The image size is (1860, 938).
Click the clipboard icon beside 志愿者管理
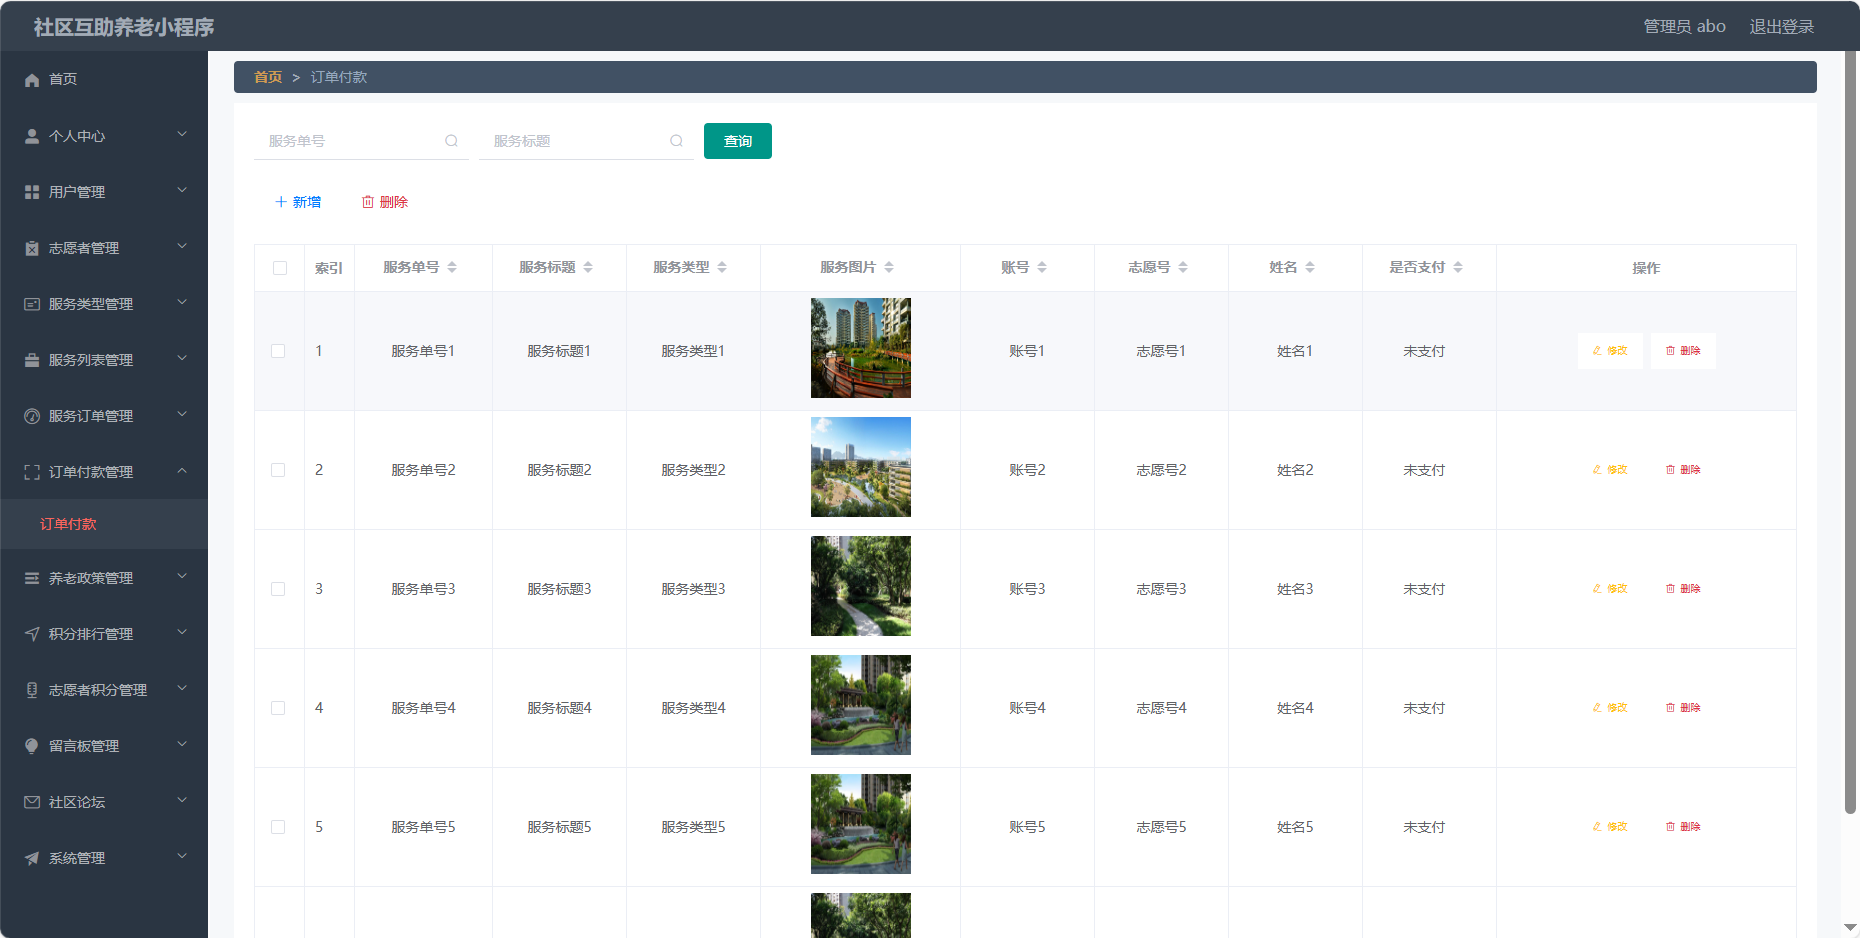(x=32, y=248)
